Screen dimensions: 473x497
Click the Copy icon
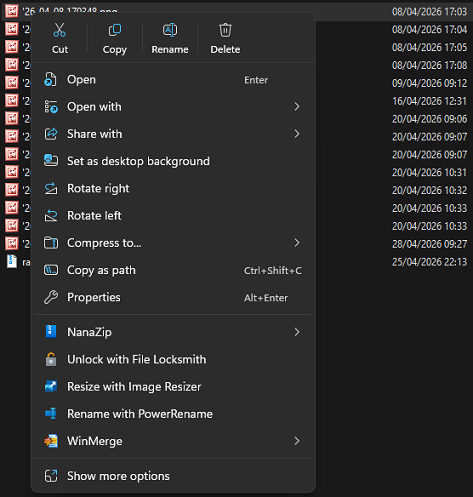coord(115,30)
